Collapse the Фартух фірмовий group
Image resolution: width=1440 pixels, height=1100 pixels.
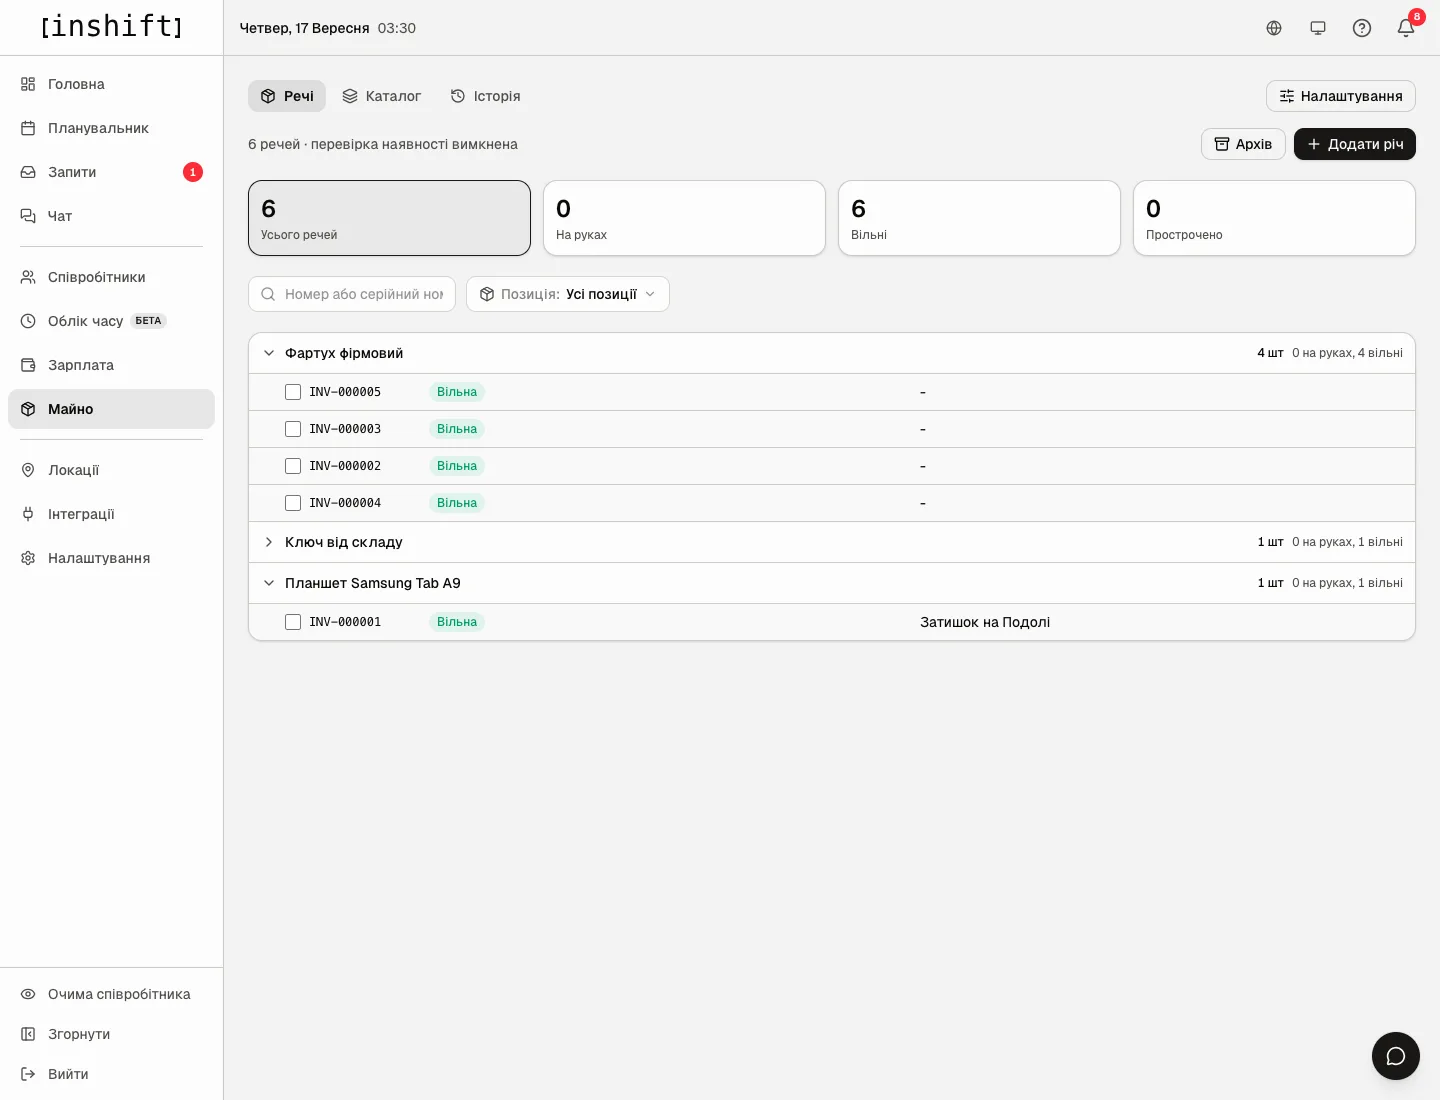click(x=832, y=353)
